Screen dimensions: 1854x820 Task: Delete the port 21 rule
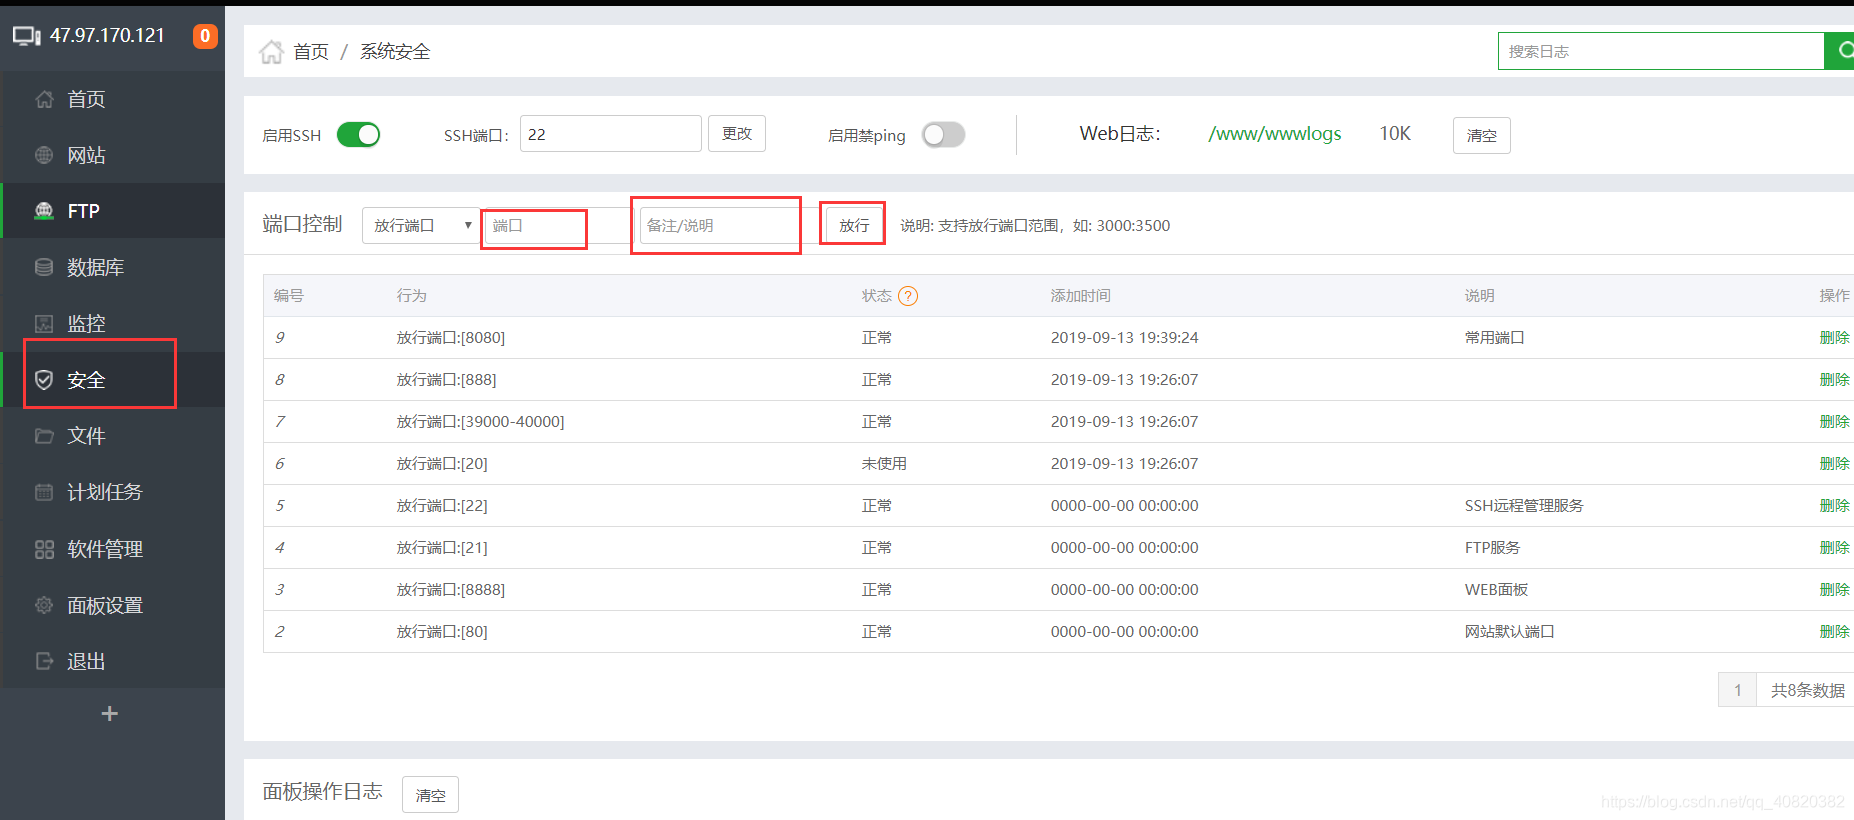point(1834,548)
